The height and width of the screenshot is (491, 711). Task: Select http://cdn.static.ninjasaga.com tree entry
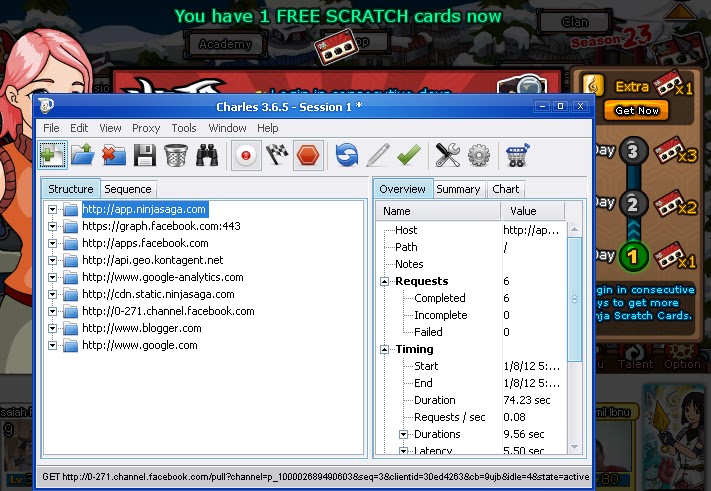[158, 294]
